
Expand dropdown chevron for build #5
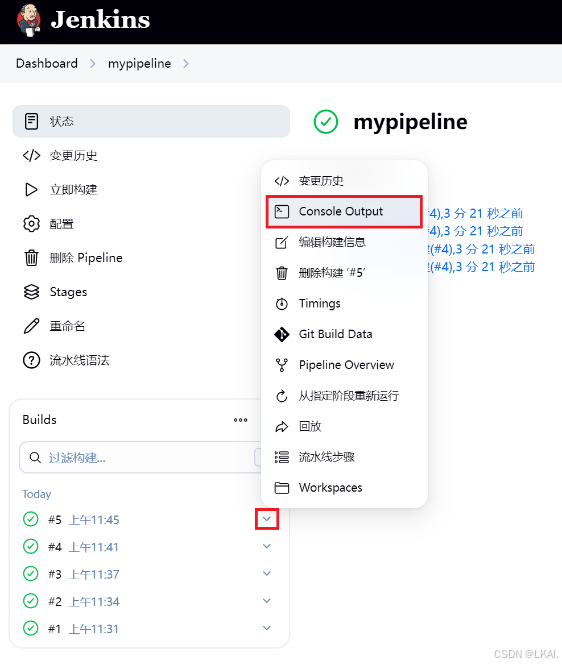[x=267, y=519]
